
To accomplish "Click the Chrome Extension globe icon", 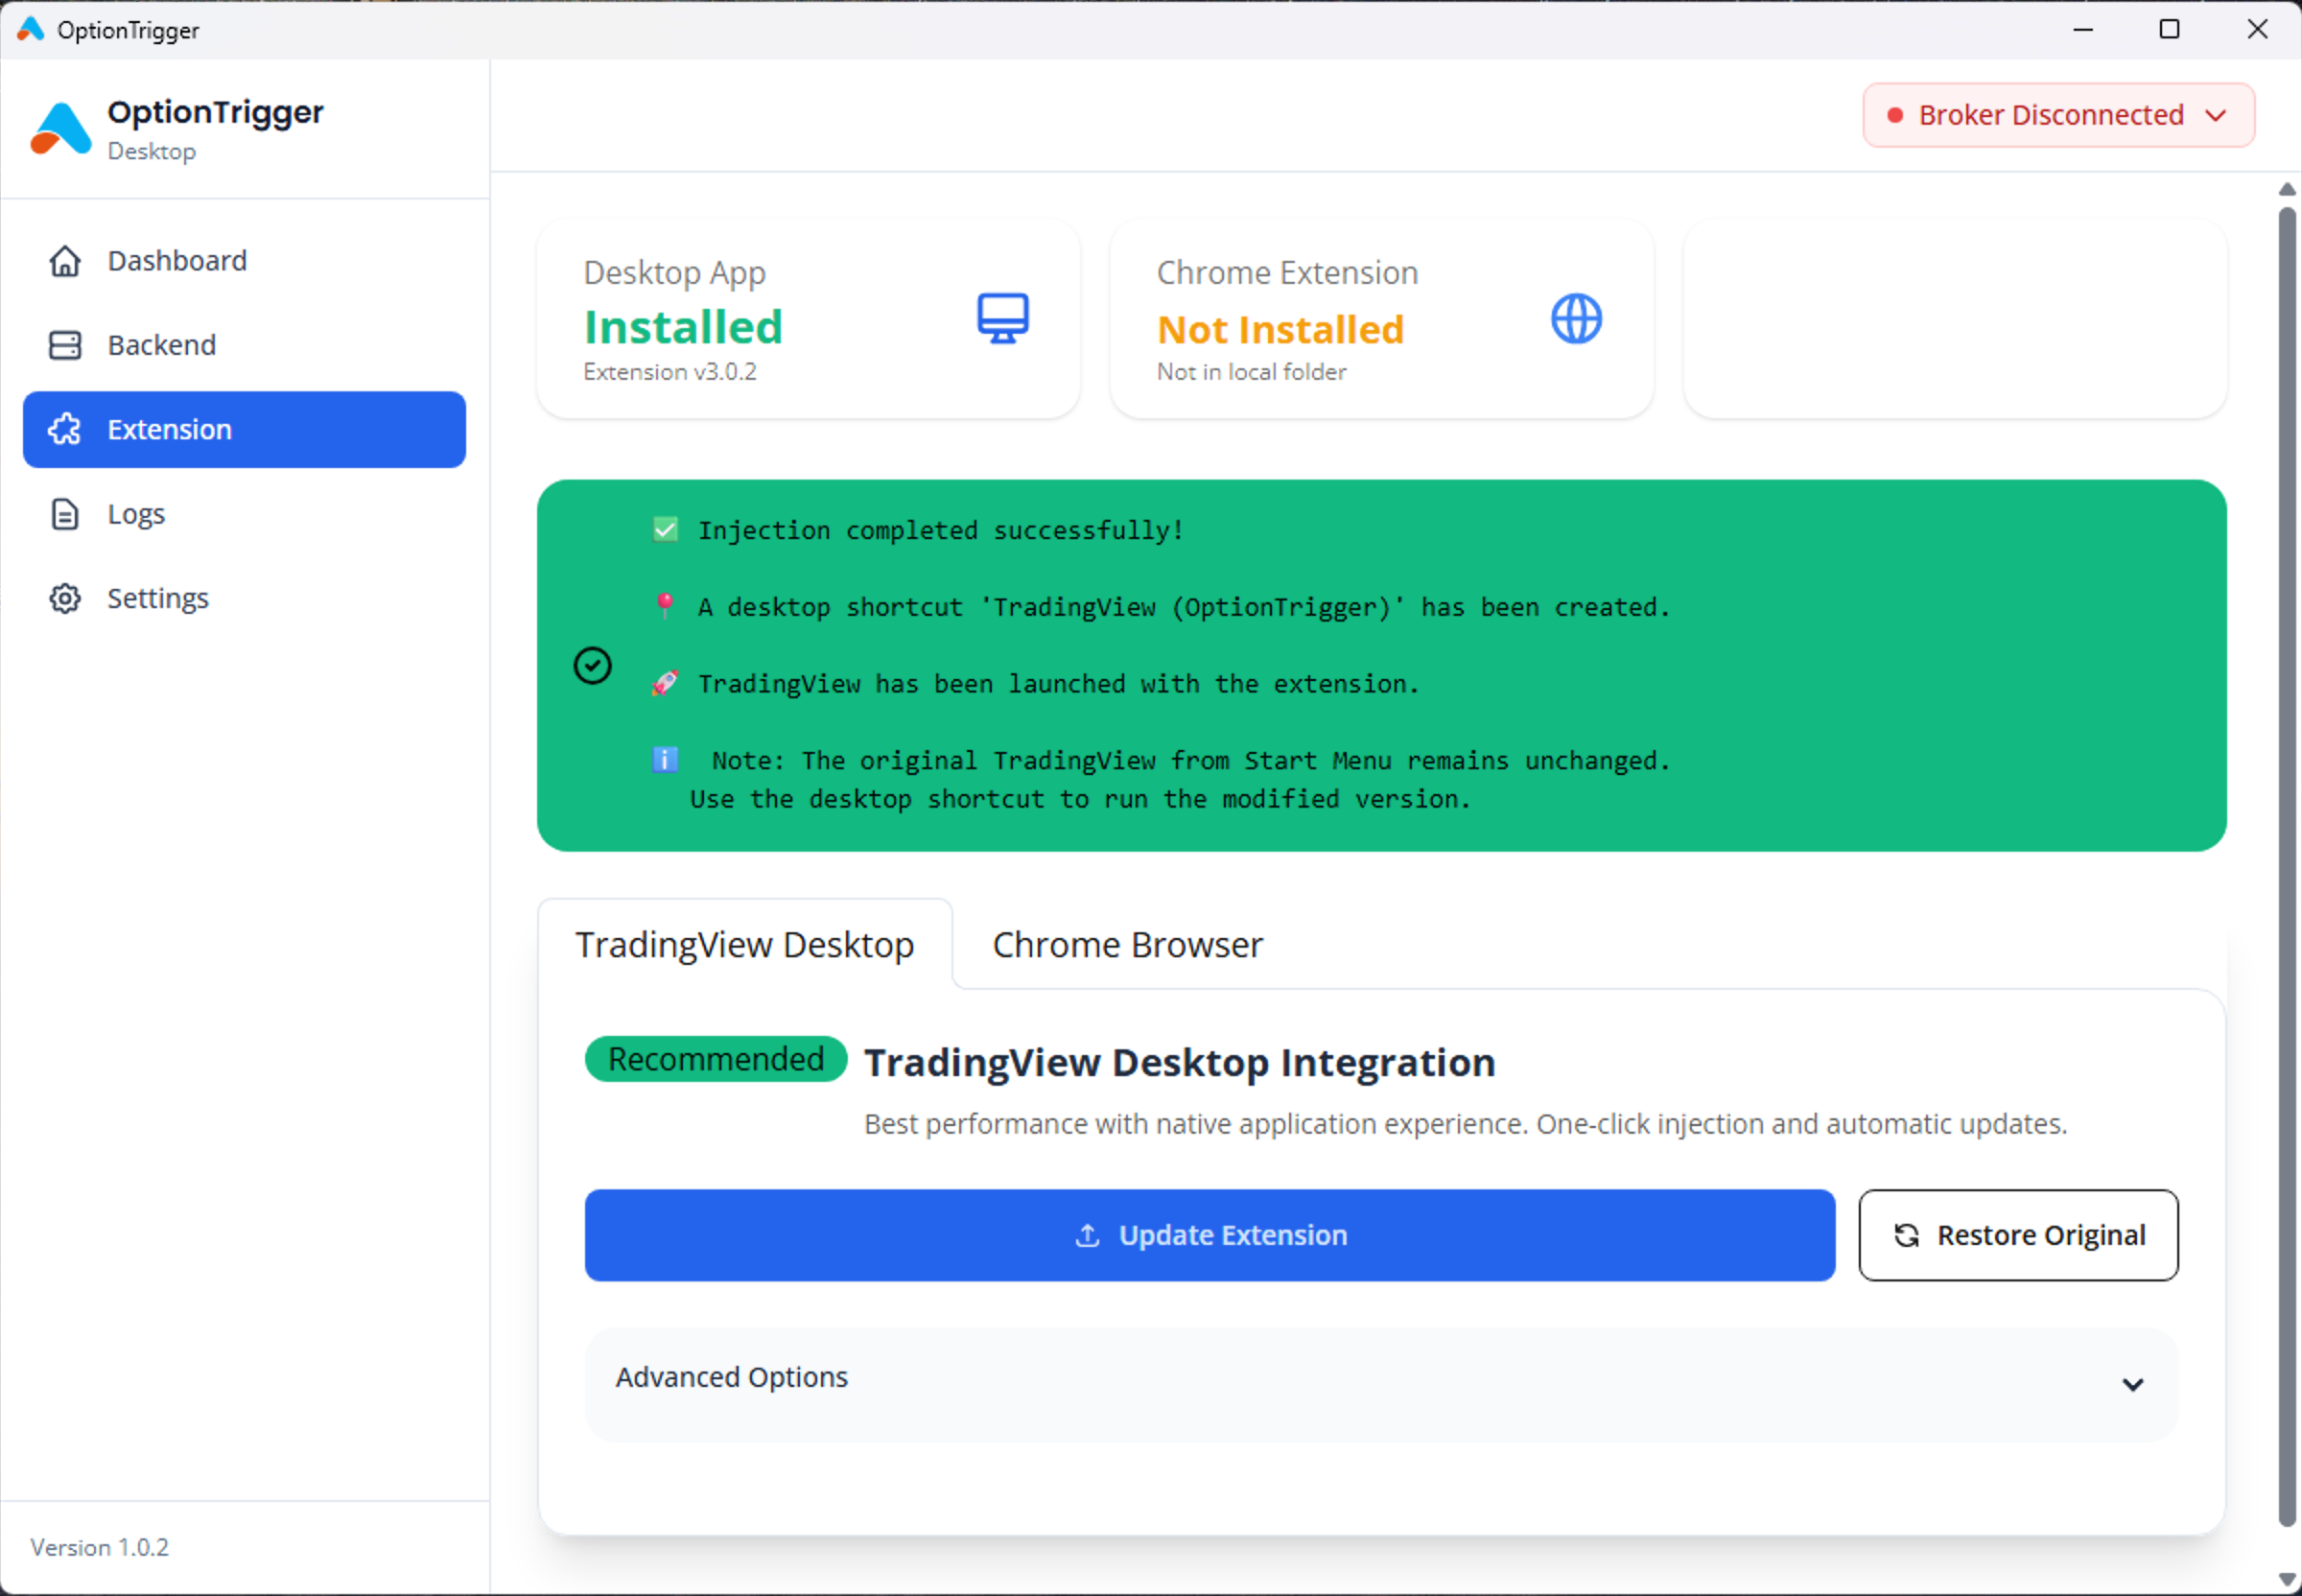I will tap(1576, 319).
